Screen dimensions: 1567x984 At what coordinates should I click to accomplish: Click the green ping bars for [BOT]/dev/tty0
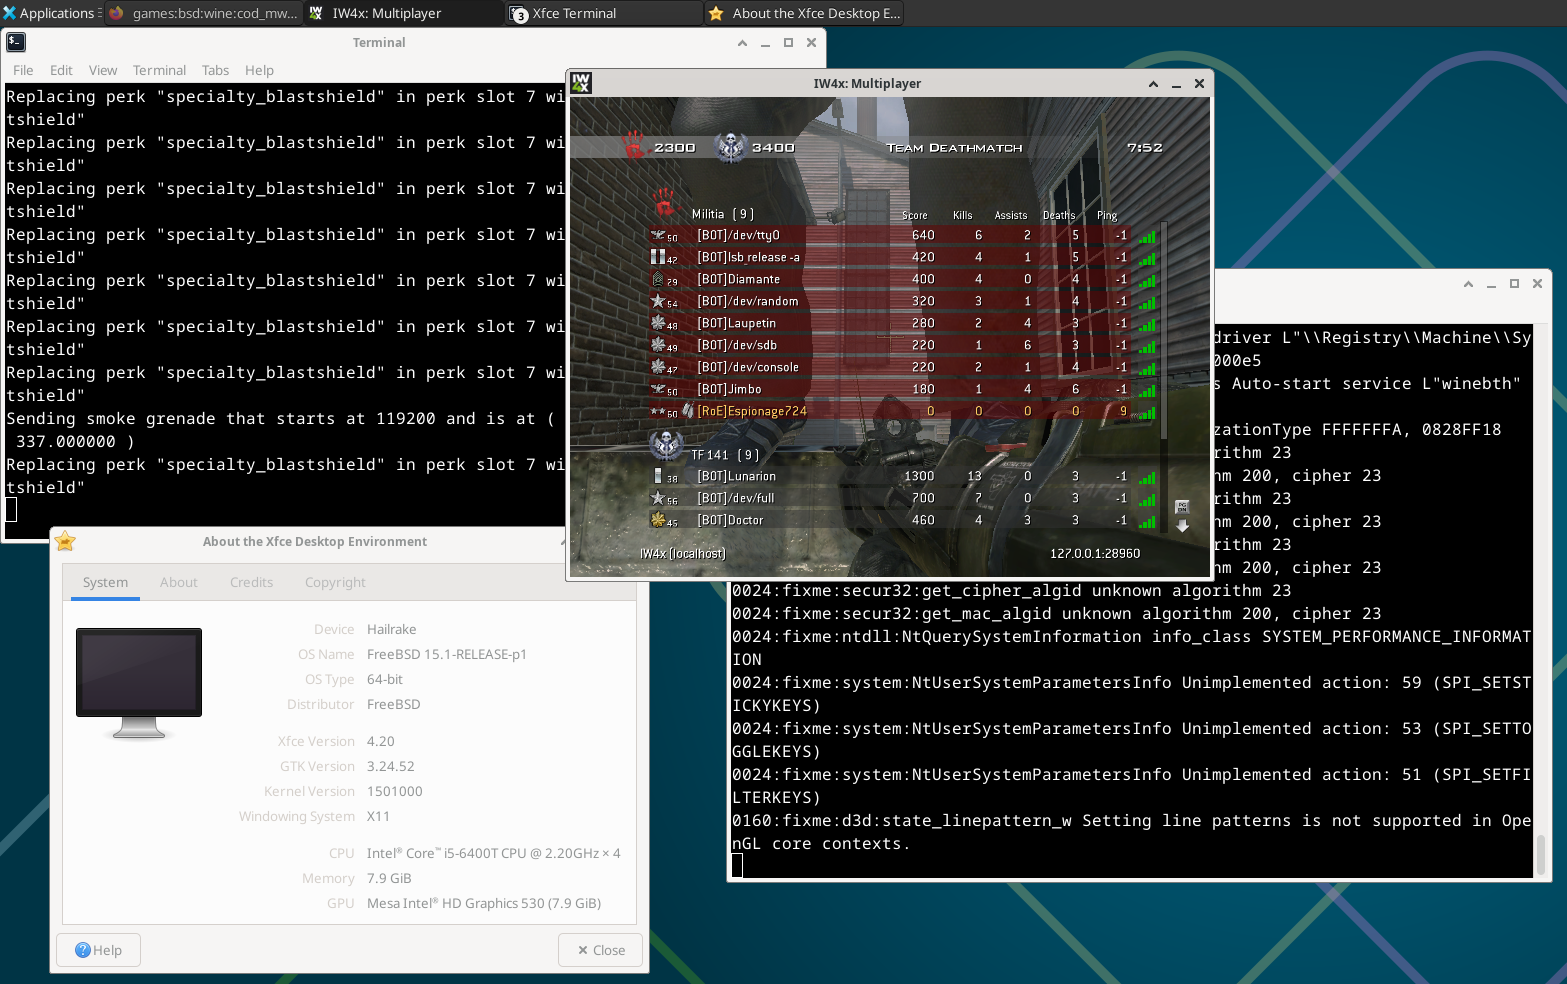(x=1147, y=237)
